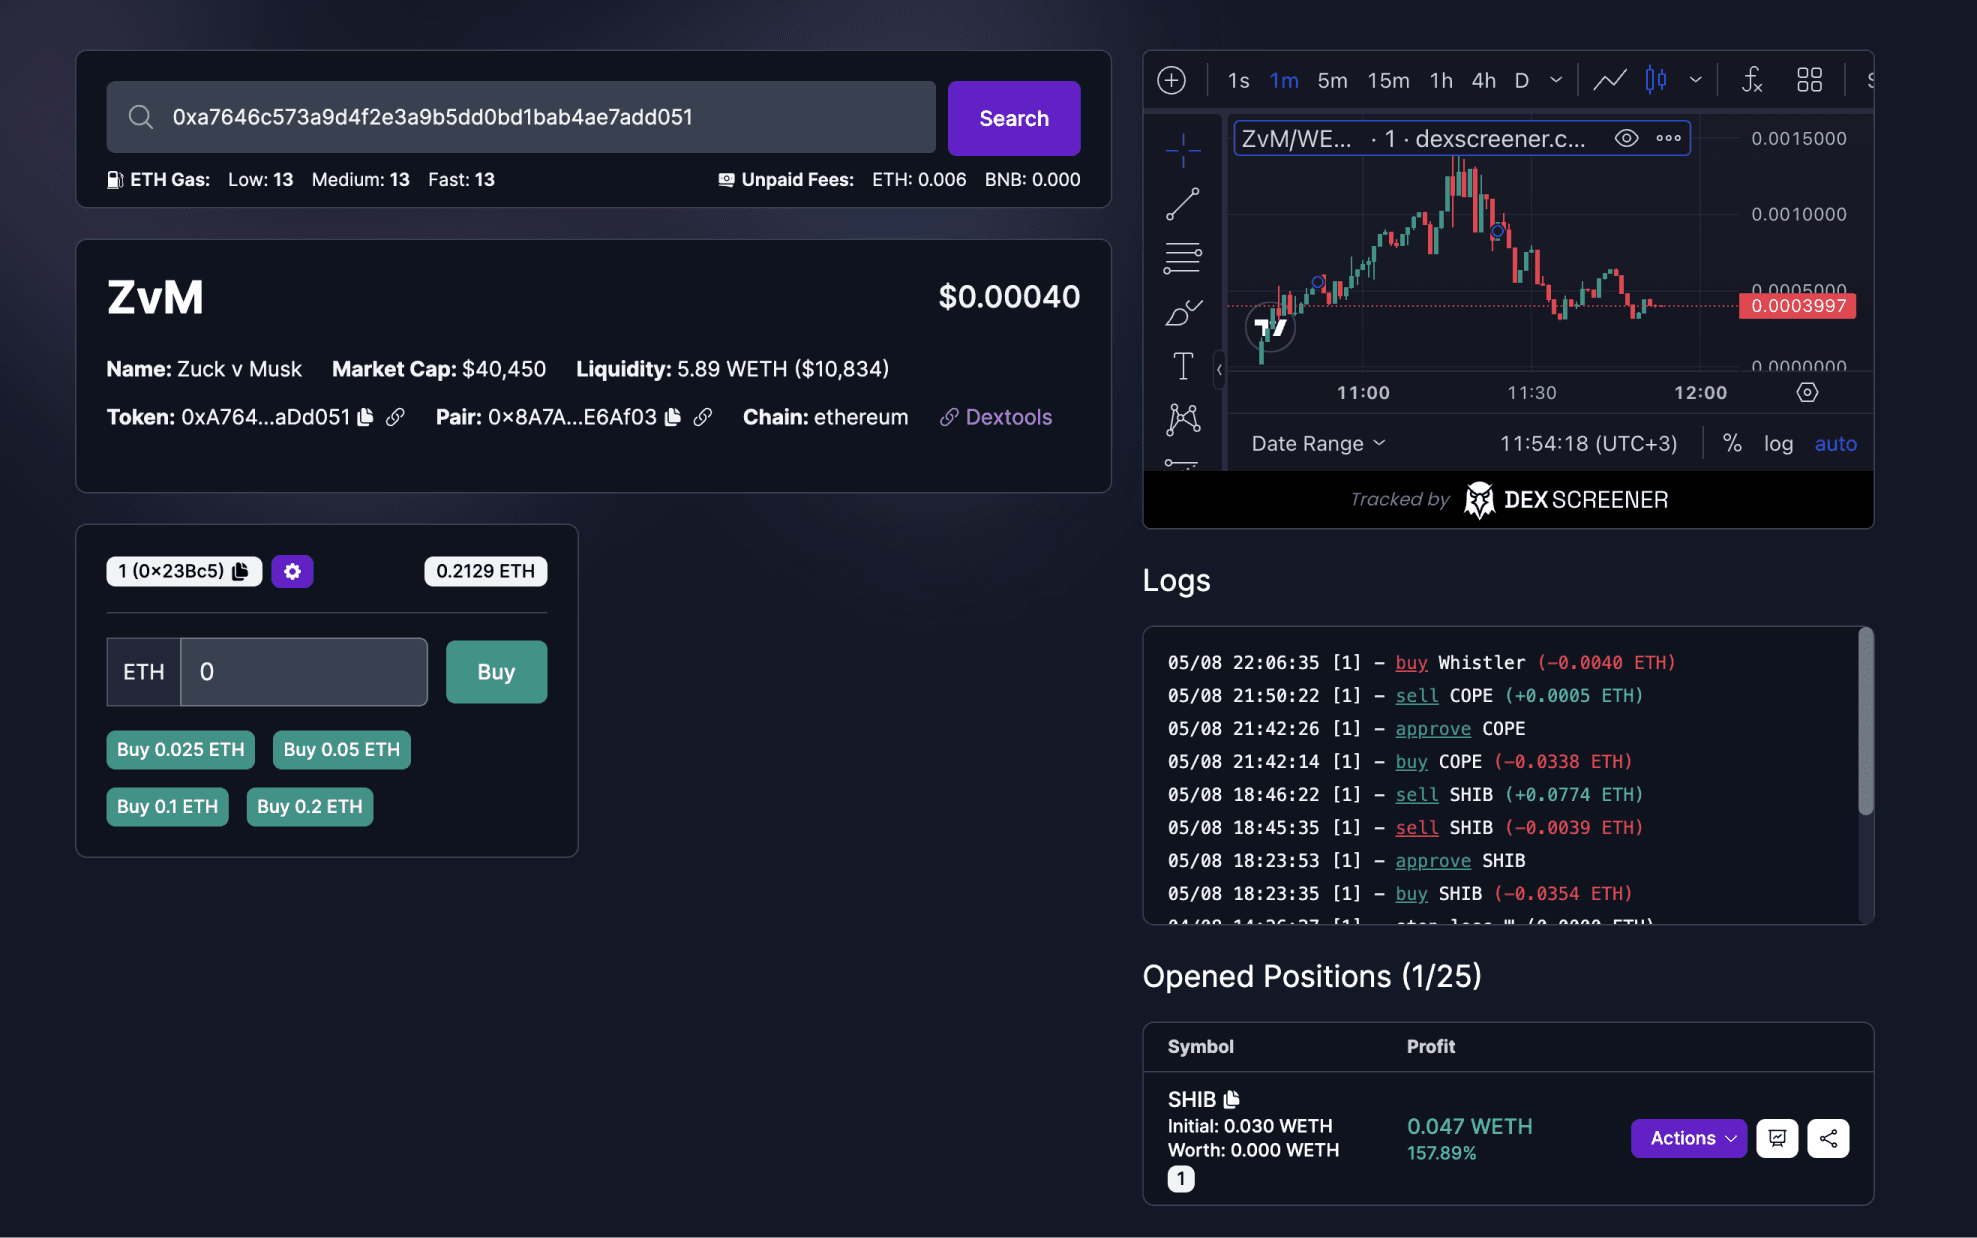The image size is (1977, 1238).
Task: Click the TradingView logo on the chart
Action: pyautogui.click(x=1270, y=327)
